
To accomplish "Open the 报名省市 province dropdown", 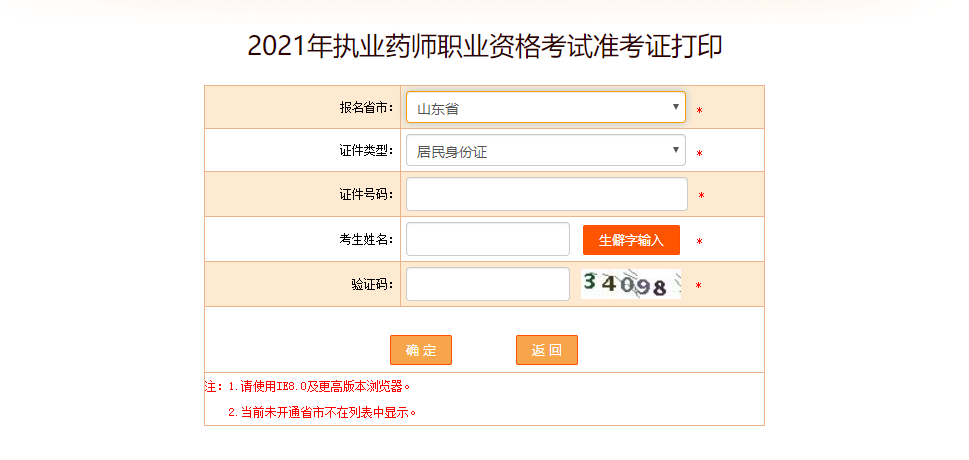I will (545, 108).
